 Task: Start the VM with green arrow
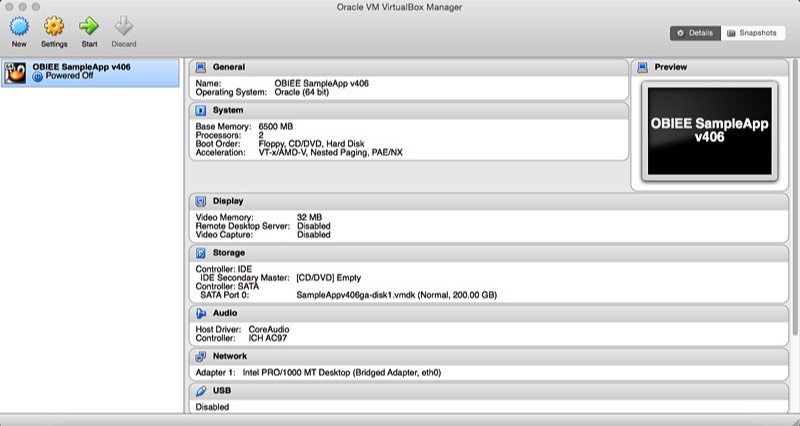click(x=89, y=26)
